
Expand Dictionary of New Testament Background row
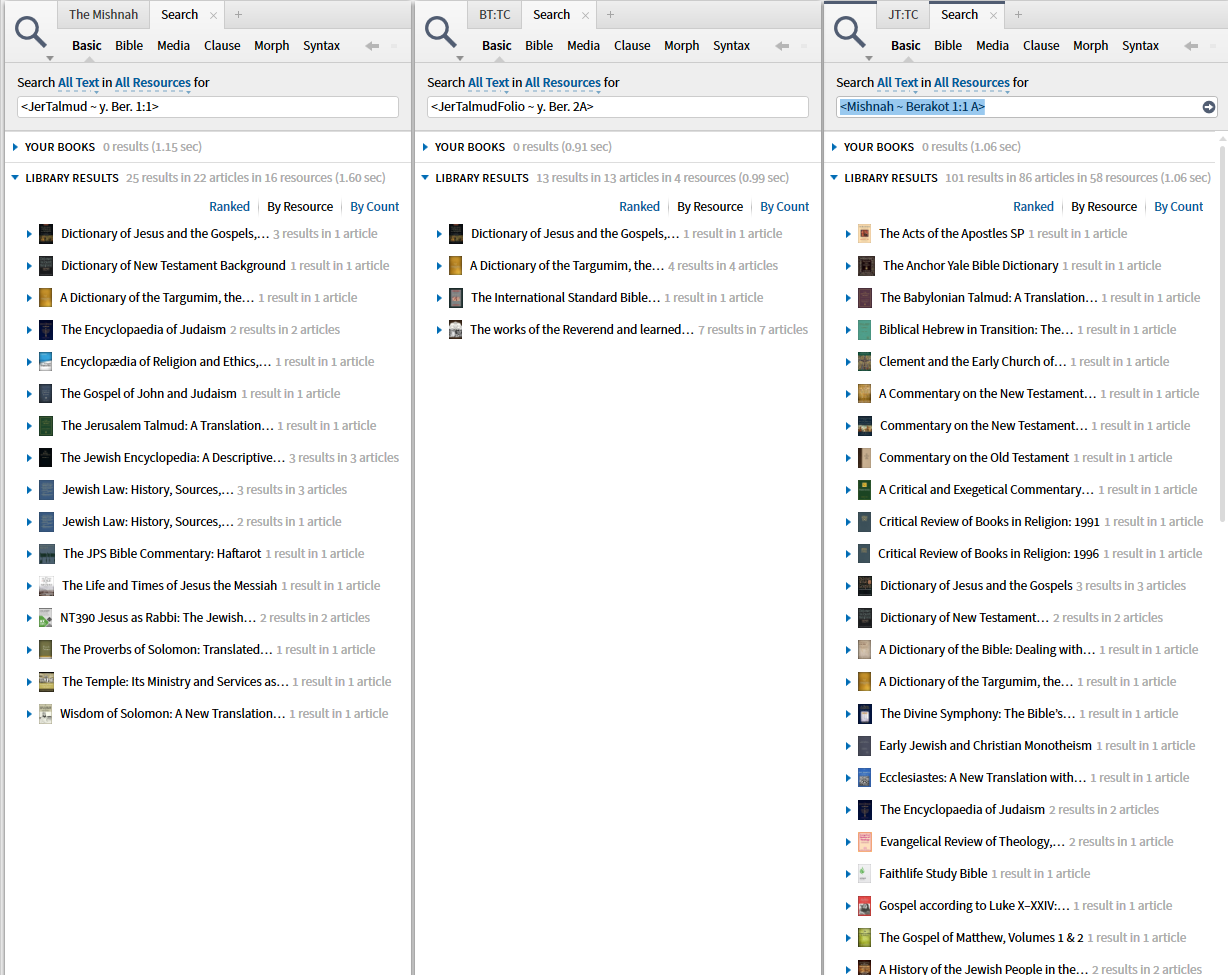29,266
